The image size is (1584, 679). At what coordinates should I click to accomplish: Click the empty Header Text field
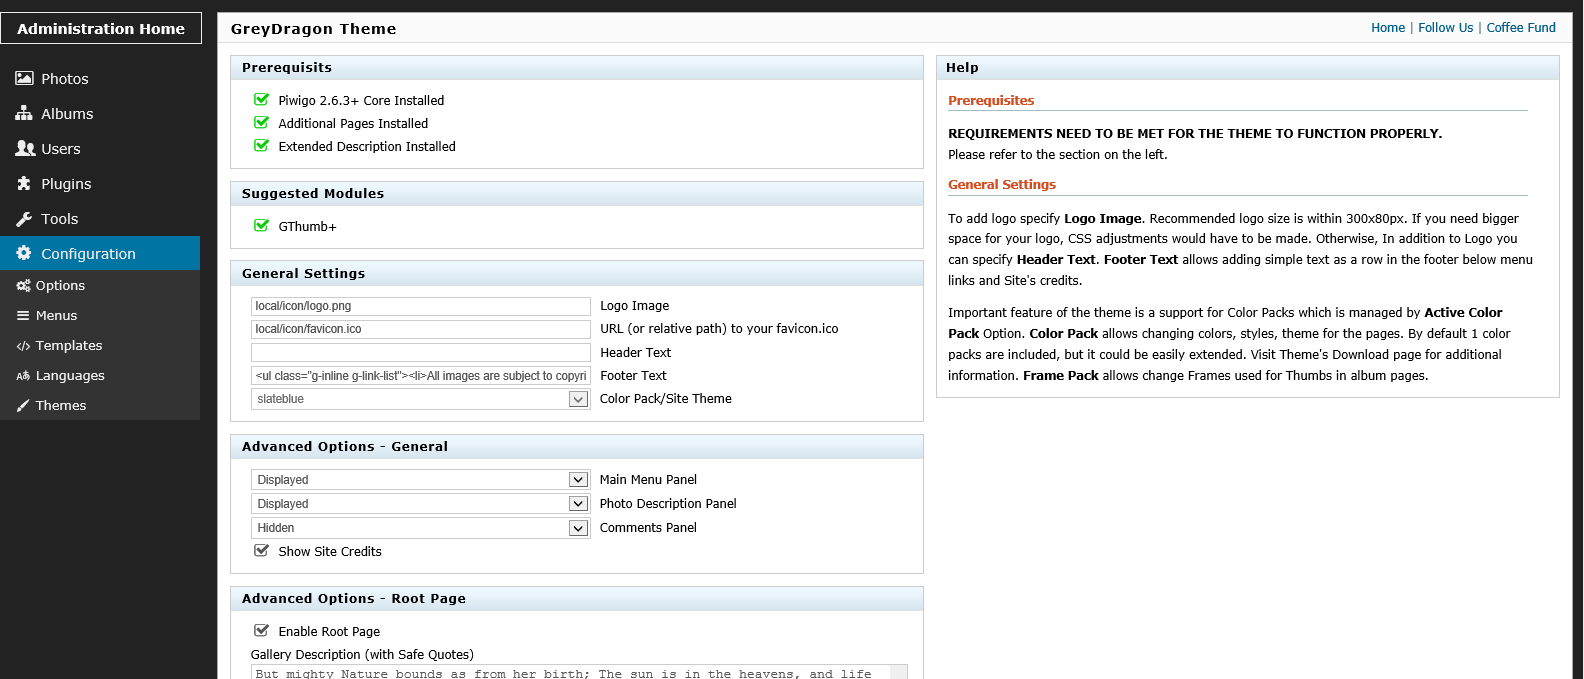click(x=420, y=353)
